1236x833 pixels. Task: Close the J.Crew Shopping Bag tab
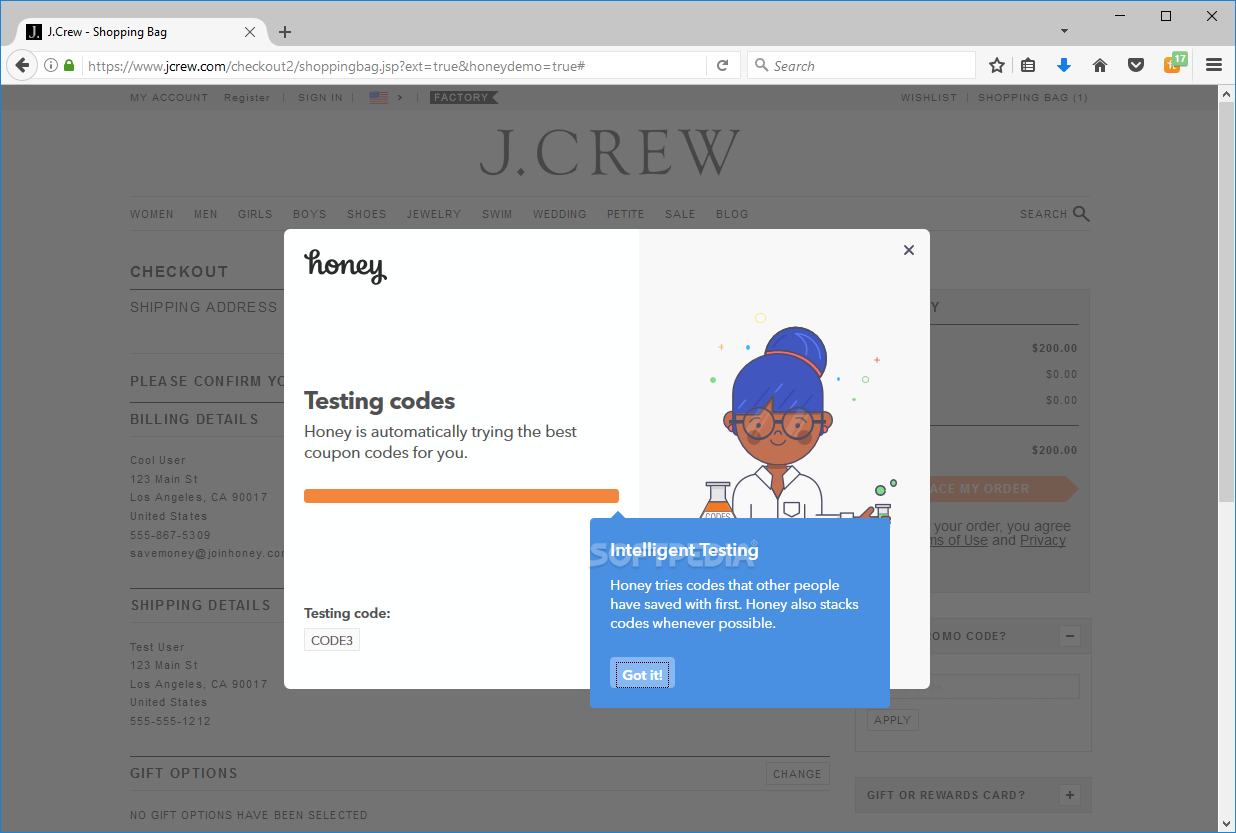pos(250,32)
